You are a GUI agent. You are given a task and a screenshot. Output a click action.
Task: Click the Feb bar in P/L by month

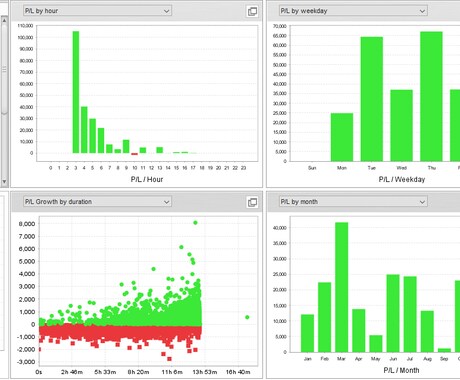(325, 317)
